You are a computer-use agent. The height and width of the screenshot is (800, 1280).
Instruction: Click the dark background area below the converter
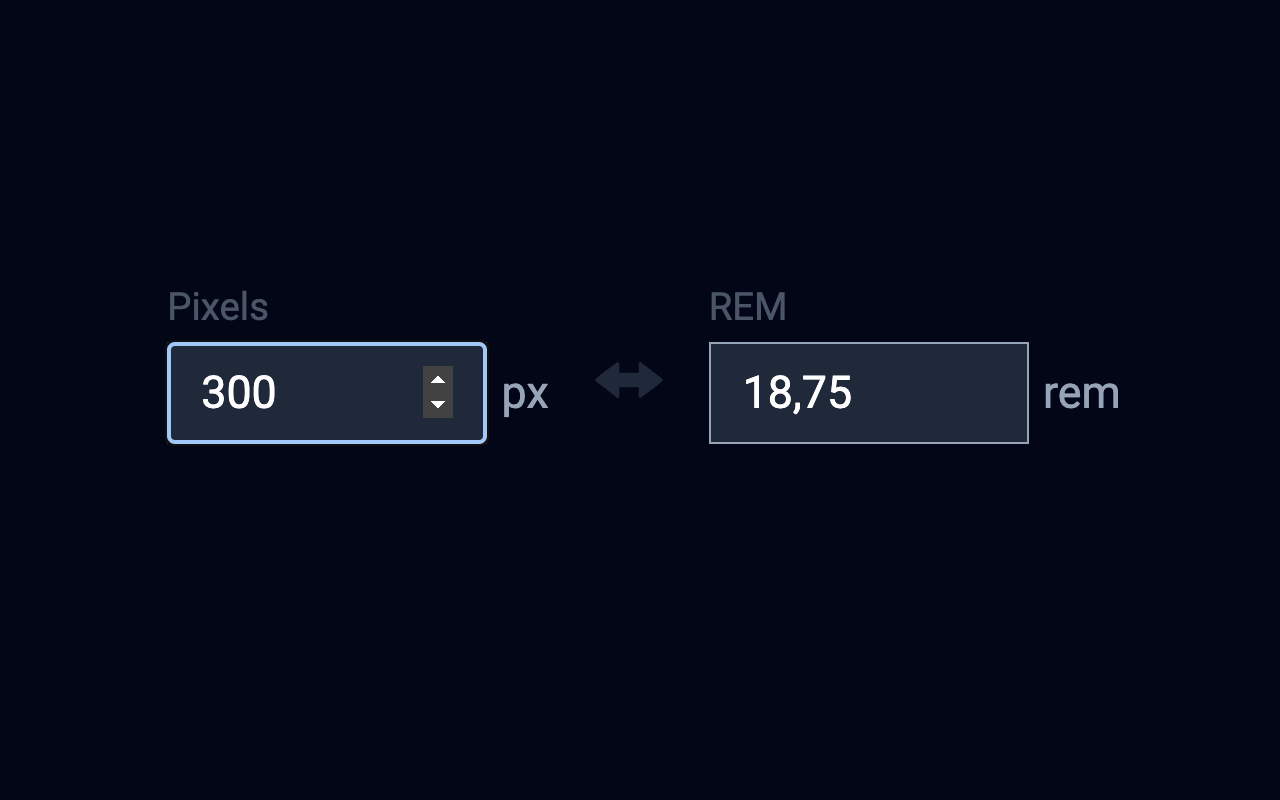640,620
